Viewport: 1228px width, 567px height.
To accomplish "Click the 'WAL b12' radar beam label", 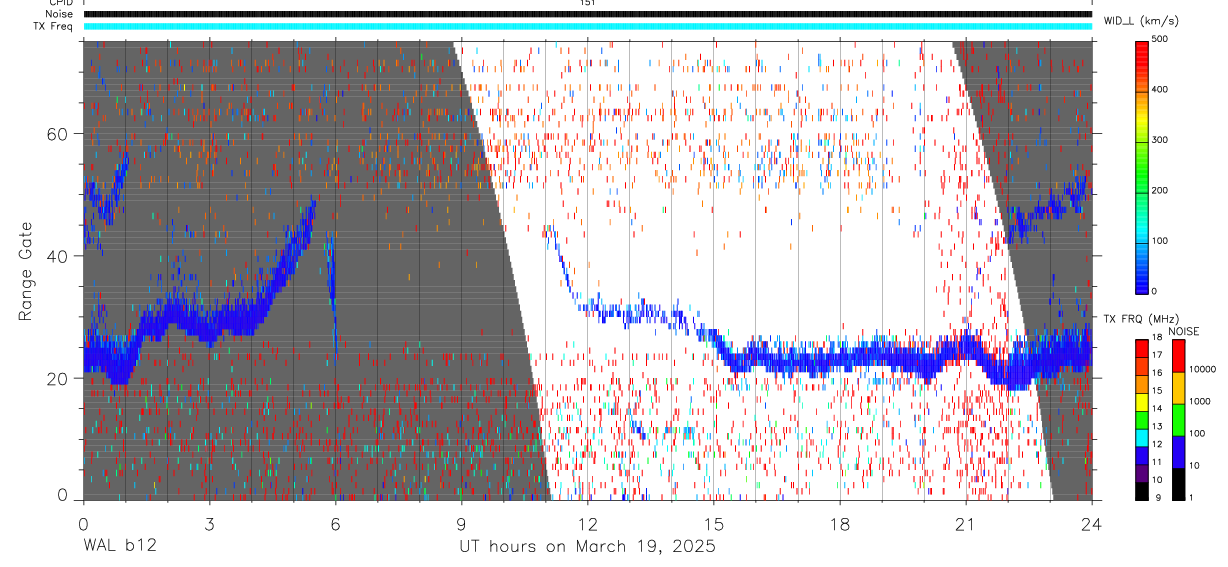I will click(x=120, y=547).
